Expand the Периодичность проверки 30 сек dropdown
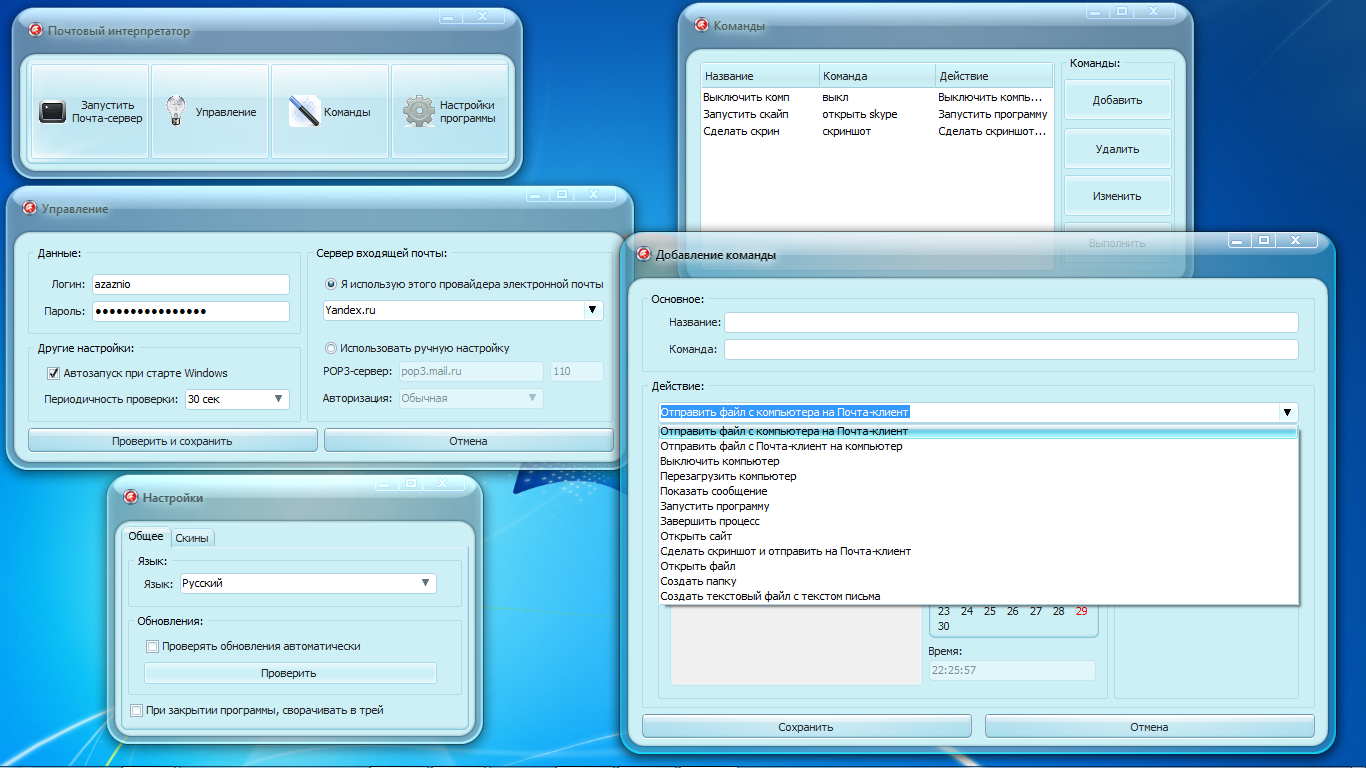The height and width of the screenshot is (768, 1366). coord(278,399)
